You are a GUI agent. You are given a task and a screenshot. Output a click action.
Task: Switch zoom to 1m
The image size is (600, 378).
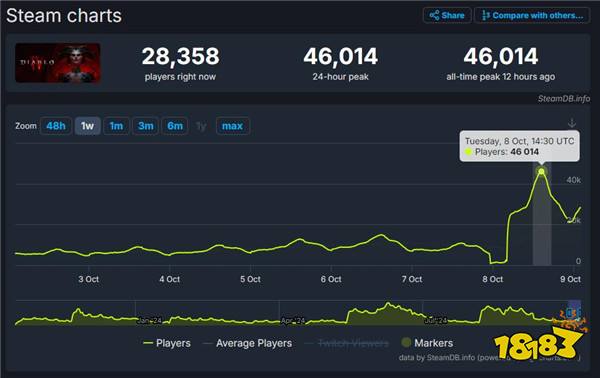[116, 126]
